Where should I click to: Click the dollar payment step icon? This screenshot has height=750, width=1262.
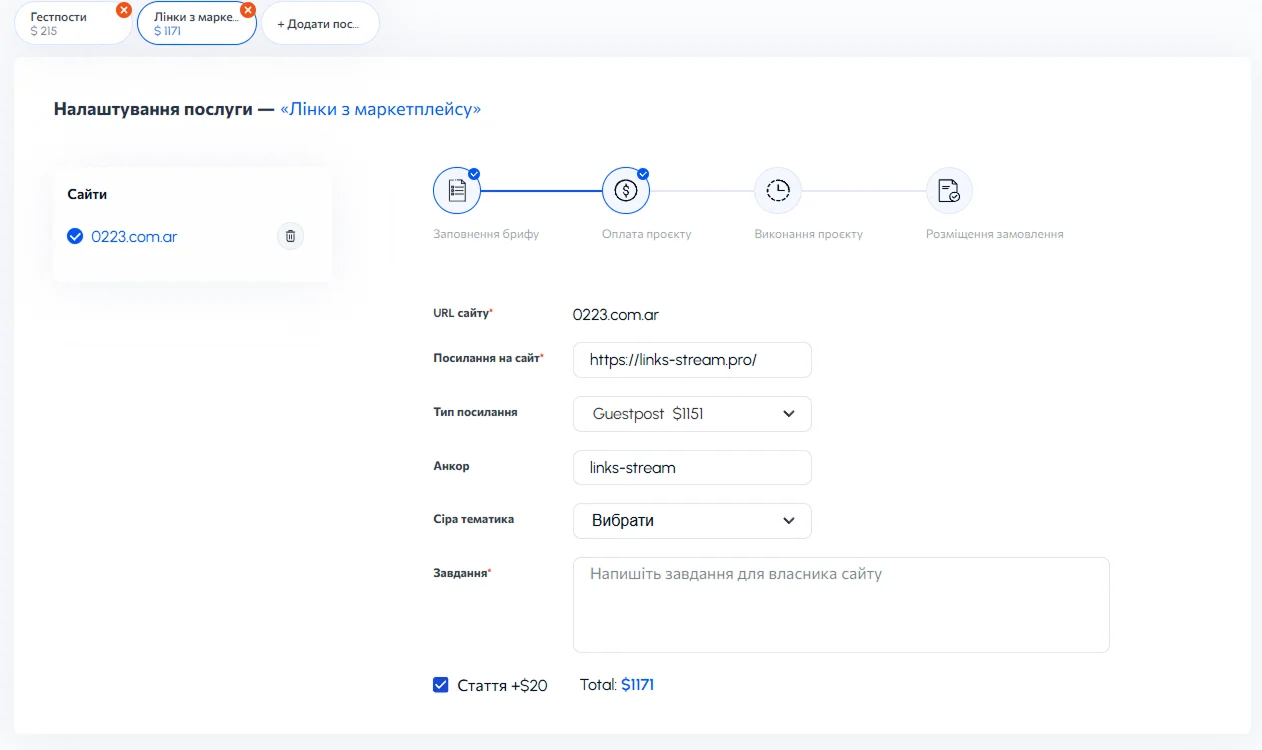(x=626, y=190)
